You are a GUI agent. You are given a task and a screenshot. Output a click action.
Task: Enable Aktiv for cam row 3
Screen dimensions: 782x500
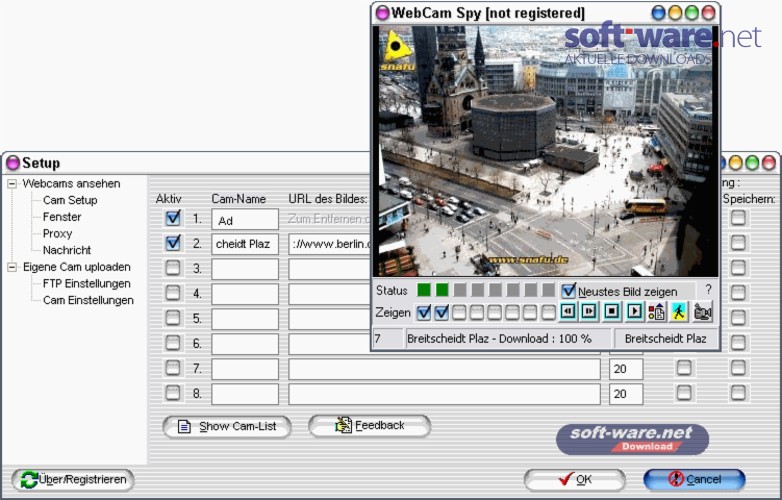173,268
